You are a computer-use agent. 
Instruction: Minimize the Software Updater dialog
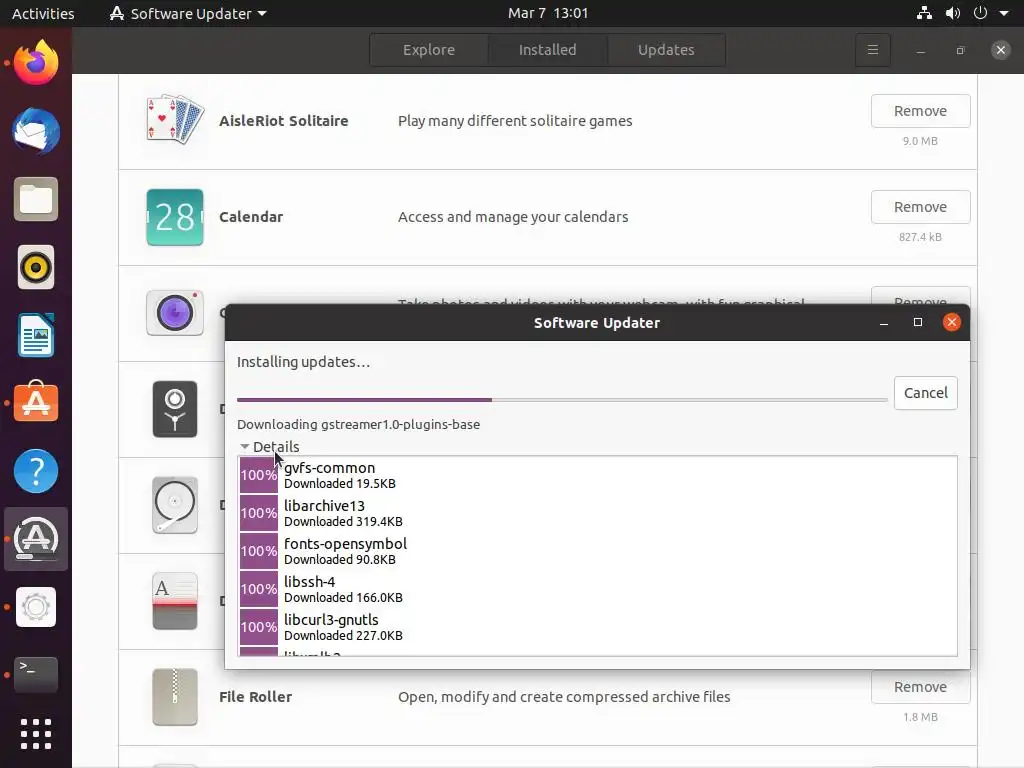(x=884, y=323)
